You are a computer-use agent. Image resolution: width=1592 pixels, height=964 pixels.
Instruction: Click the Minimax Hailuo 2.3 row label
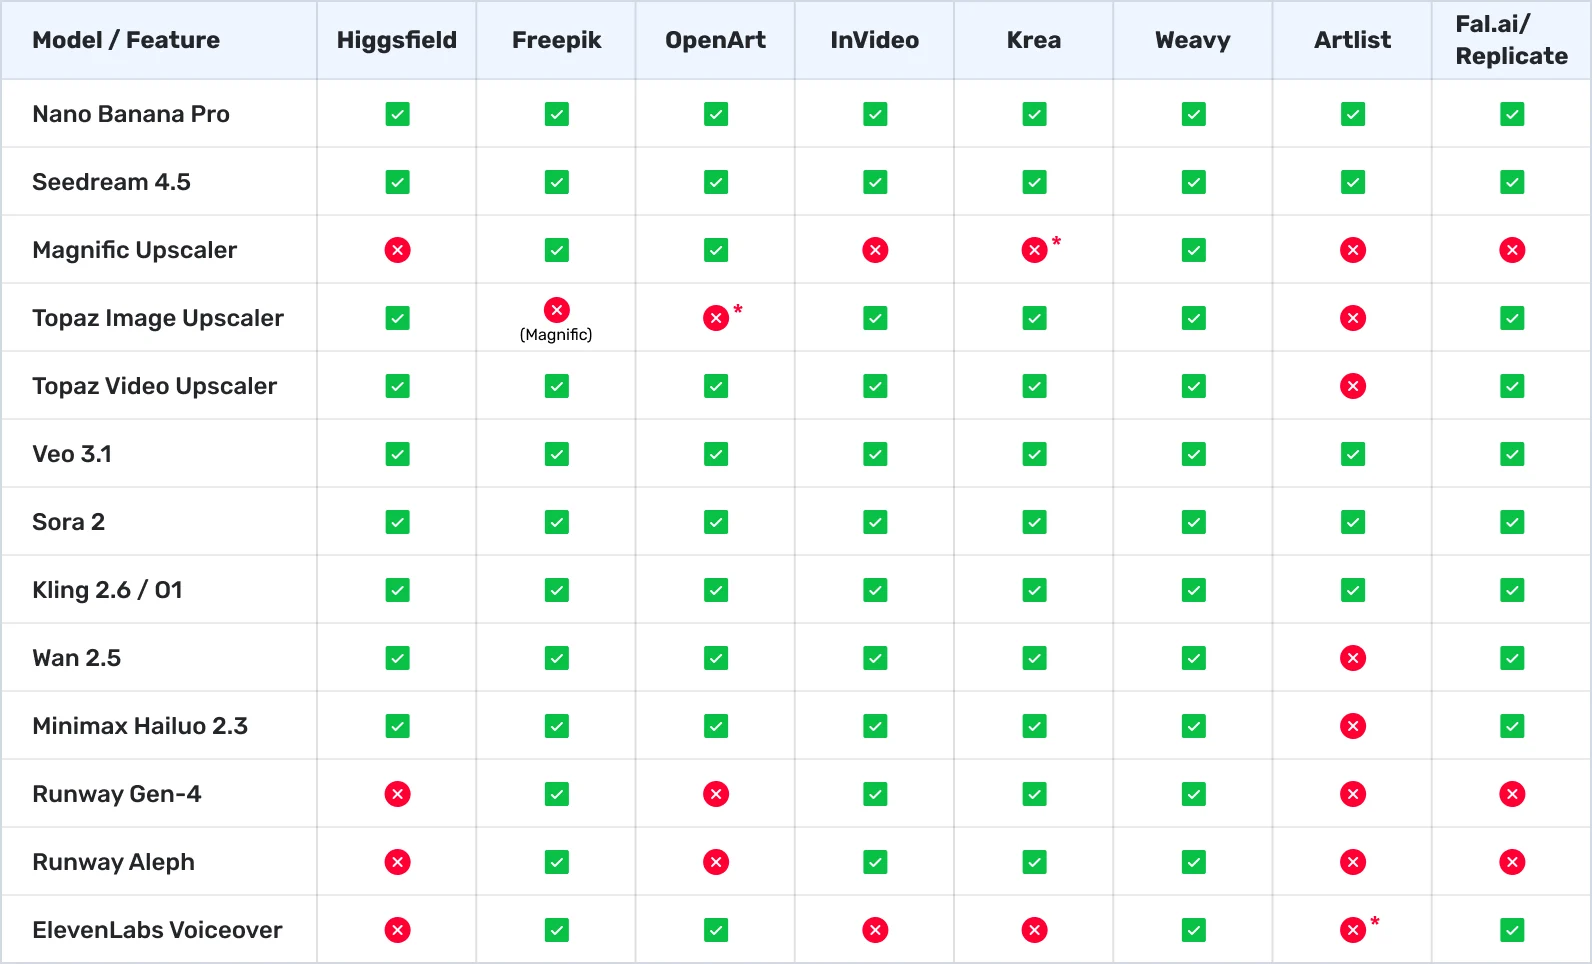[x=140, y=726]
